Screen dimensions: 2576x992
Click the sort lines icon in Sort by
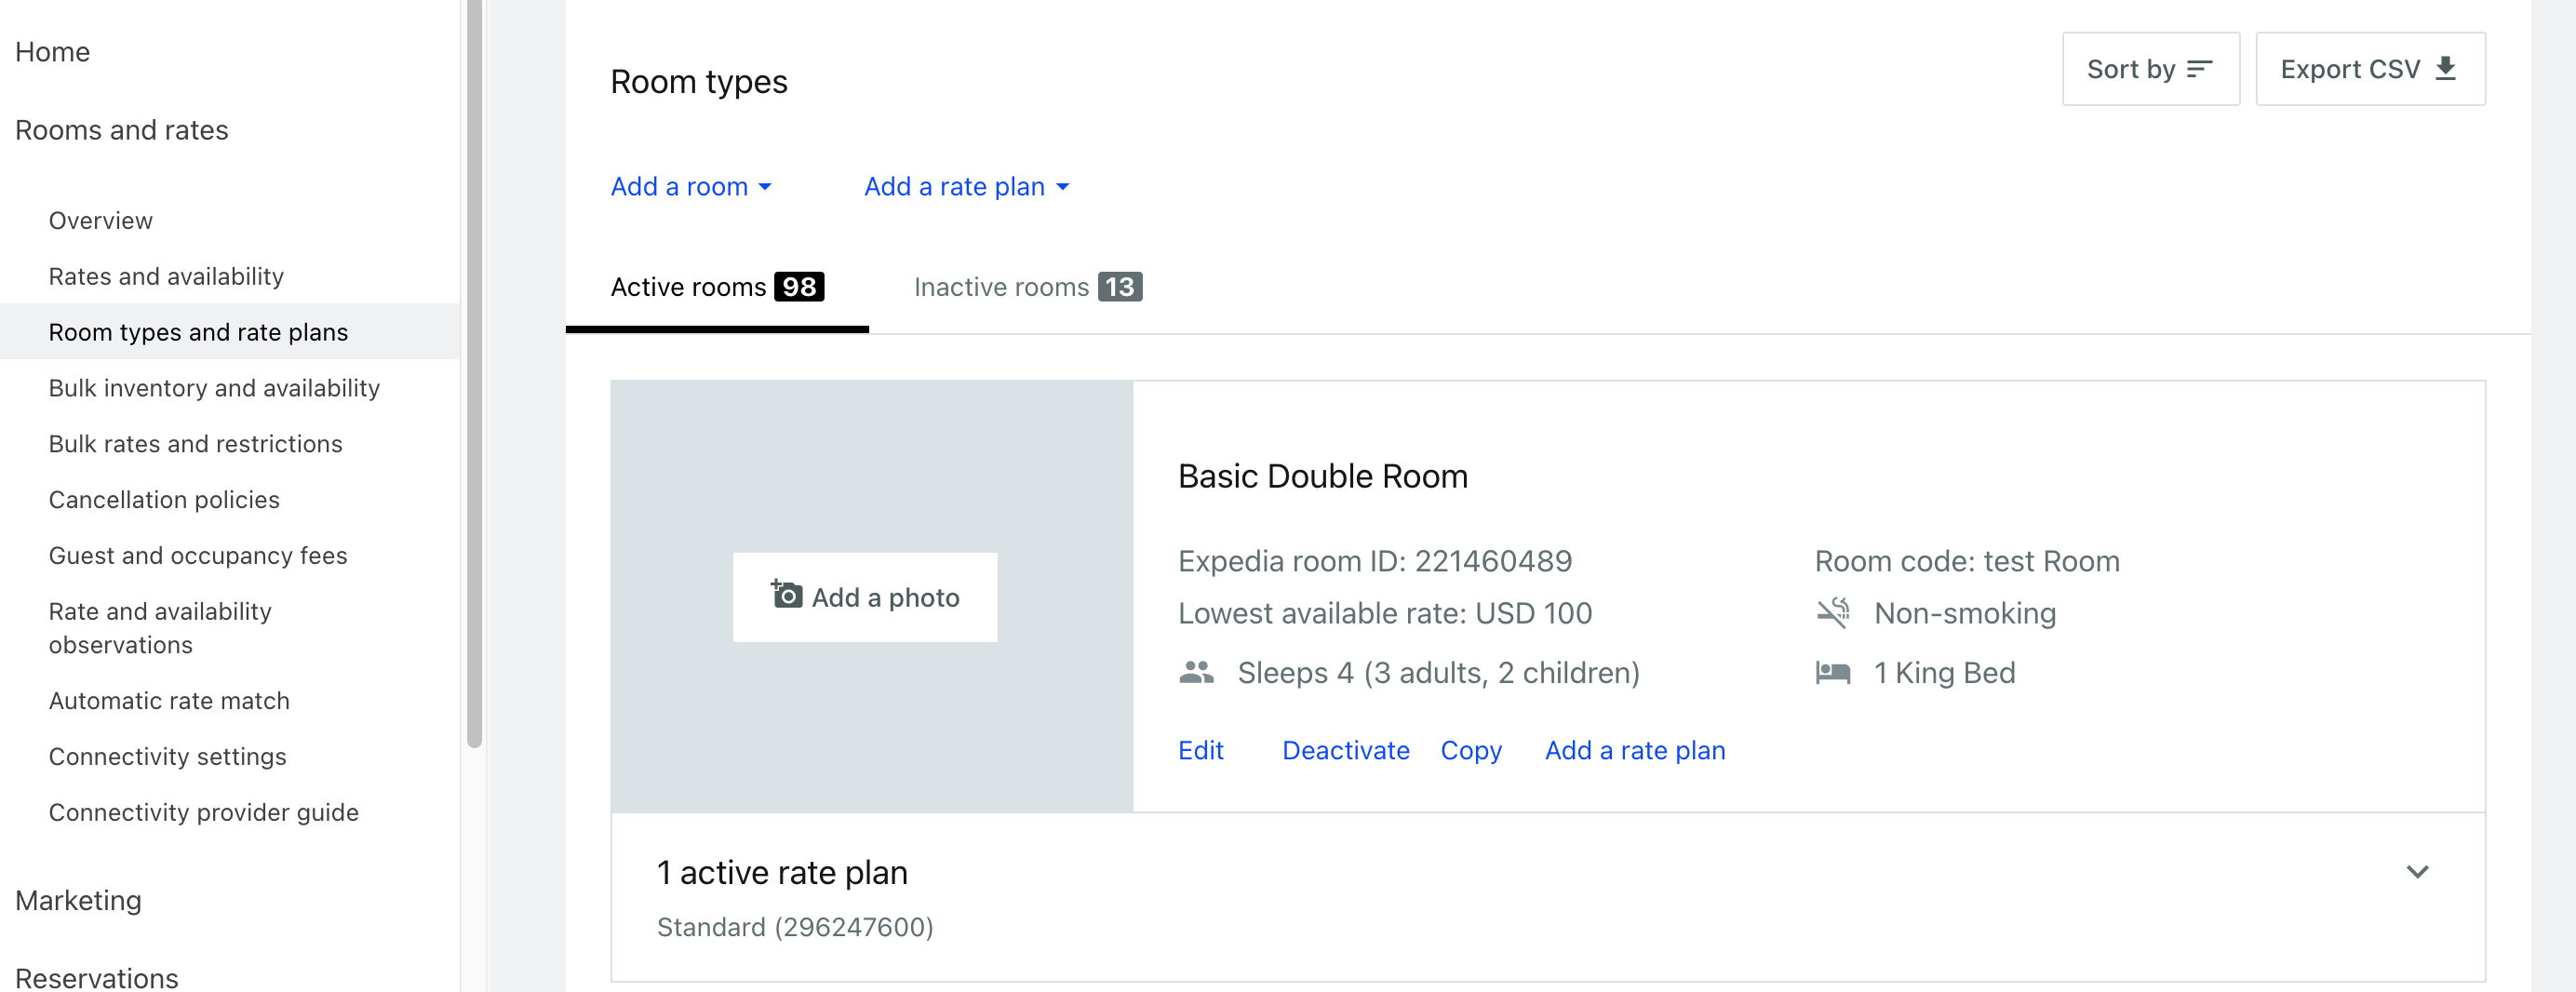(x=2199, y=69)
